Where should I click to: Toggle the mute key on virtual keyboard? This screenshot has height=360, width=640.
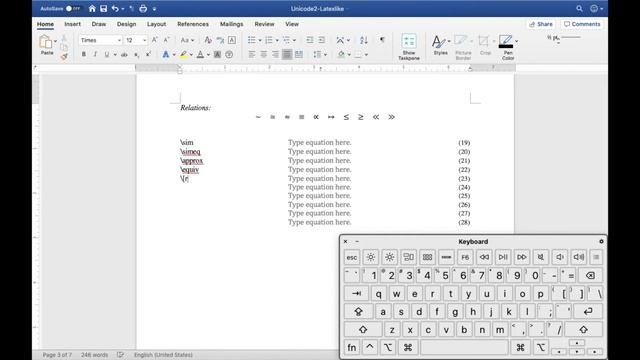[x=540, y=257]
